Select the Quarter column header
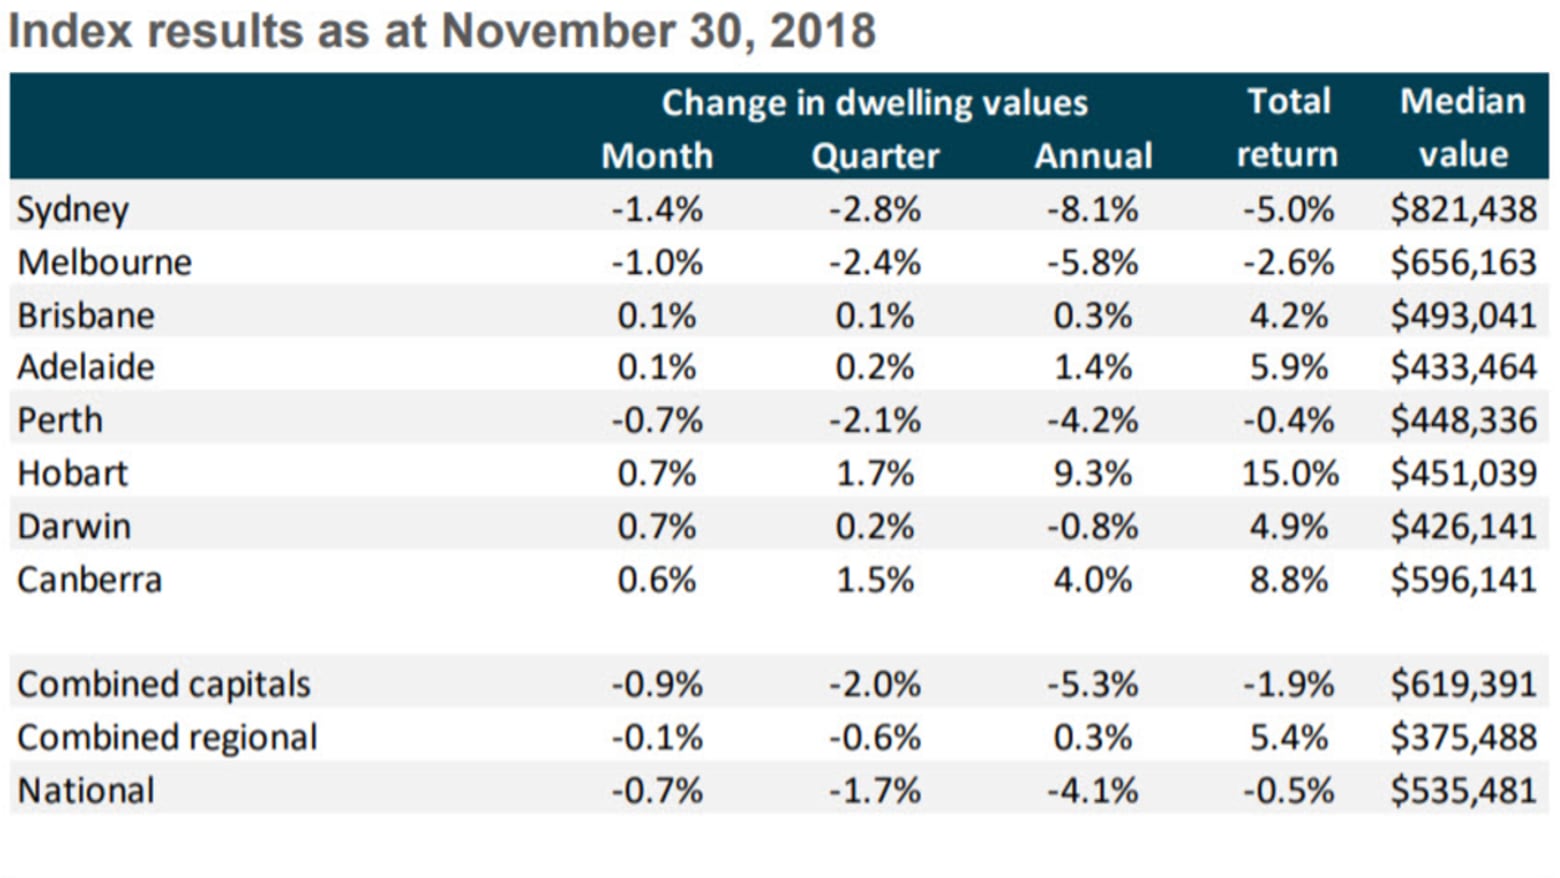This screenshot has width=1560, height=878. (875, 156)
